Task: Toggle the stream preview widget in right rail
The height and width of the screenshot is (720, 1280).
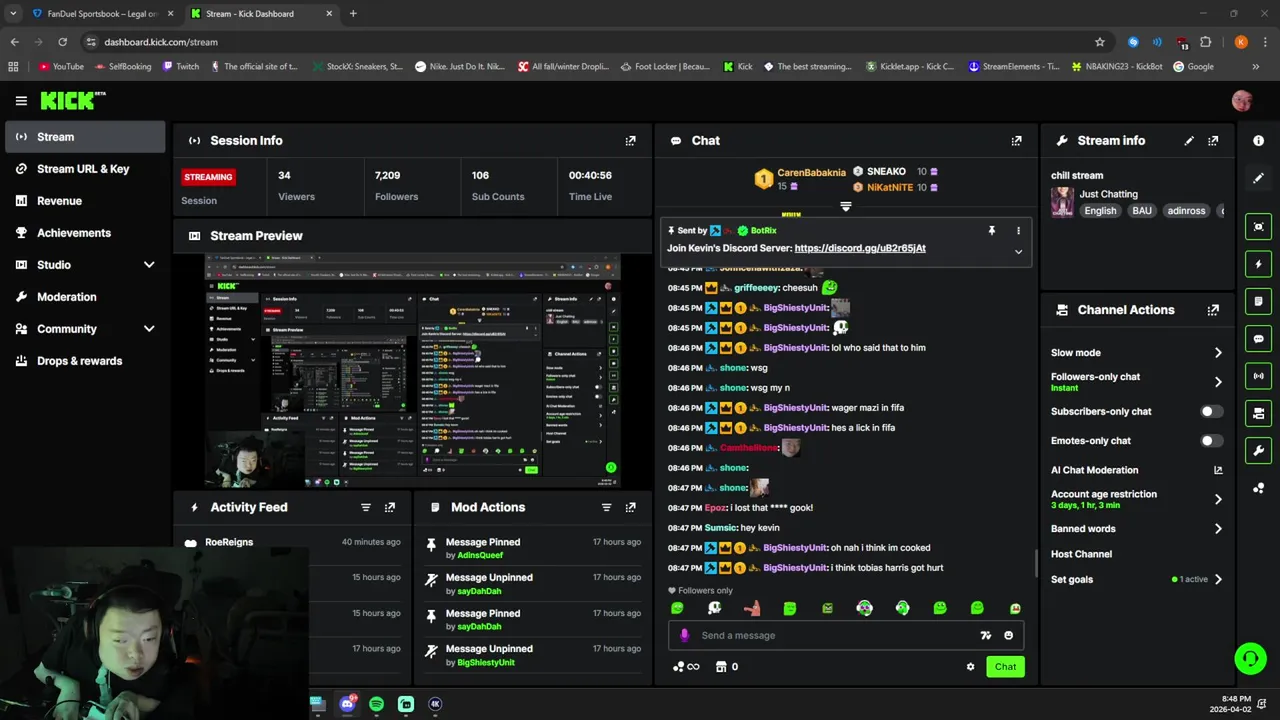Action: 1258,227
